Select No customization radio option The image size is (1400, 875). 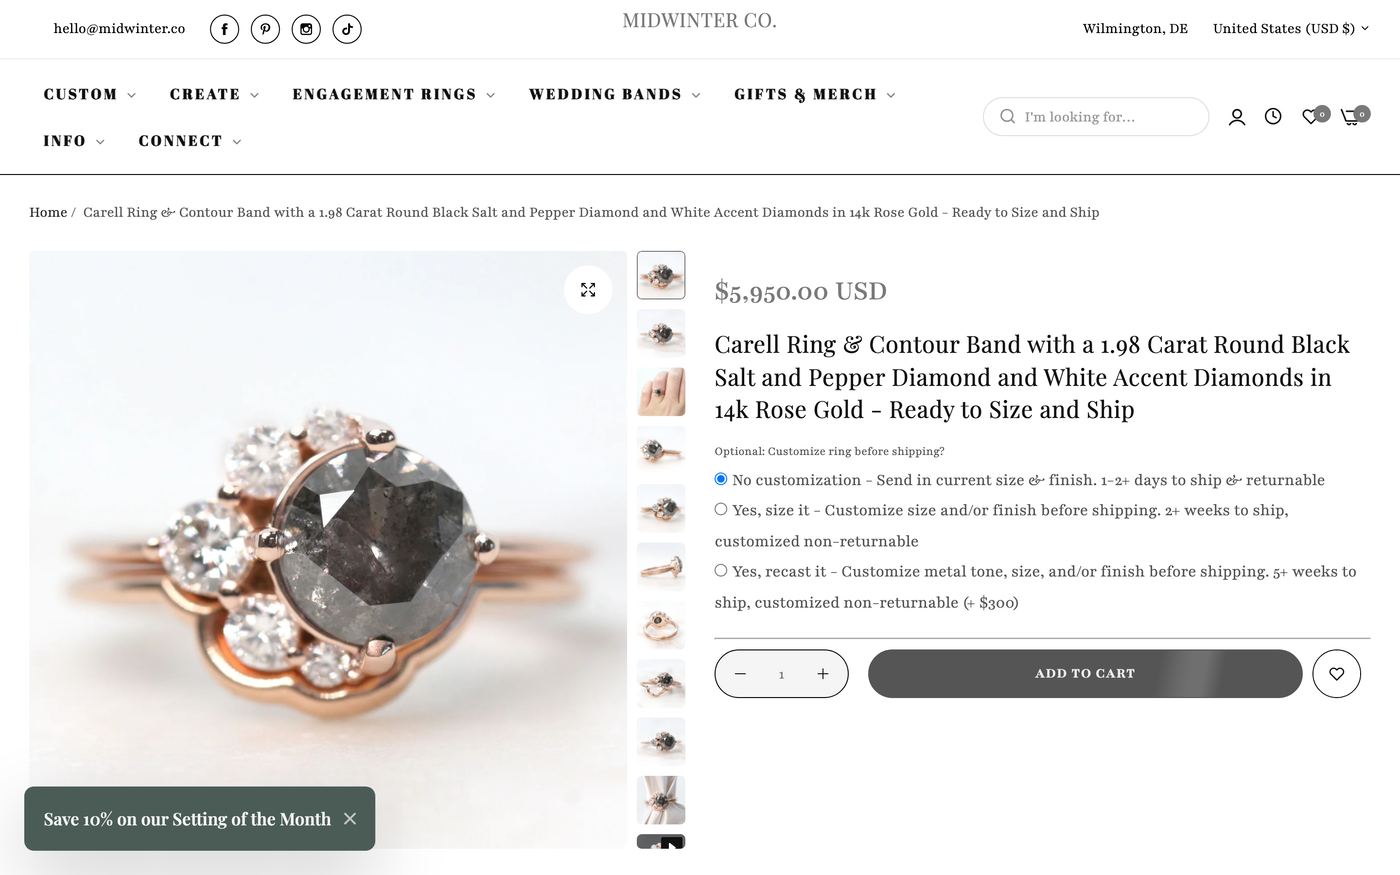[721, 479]
